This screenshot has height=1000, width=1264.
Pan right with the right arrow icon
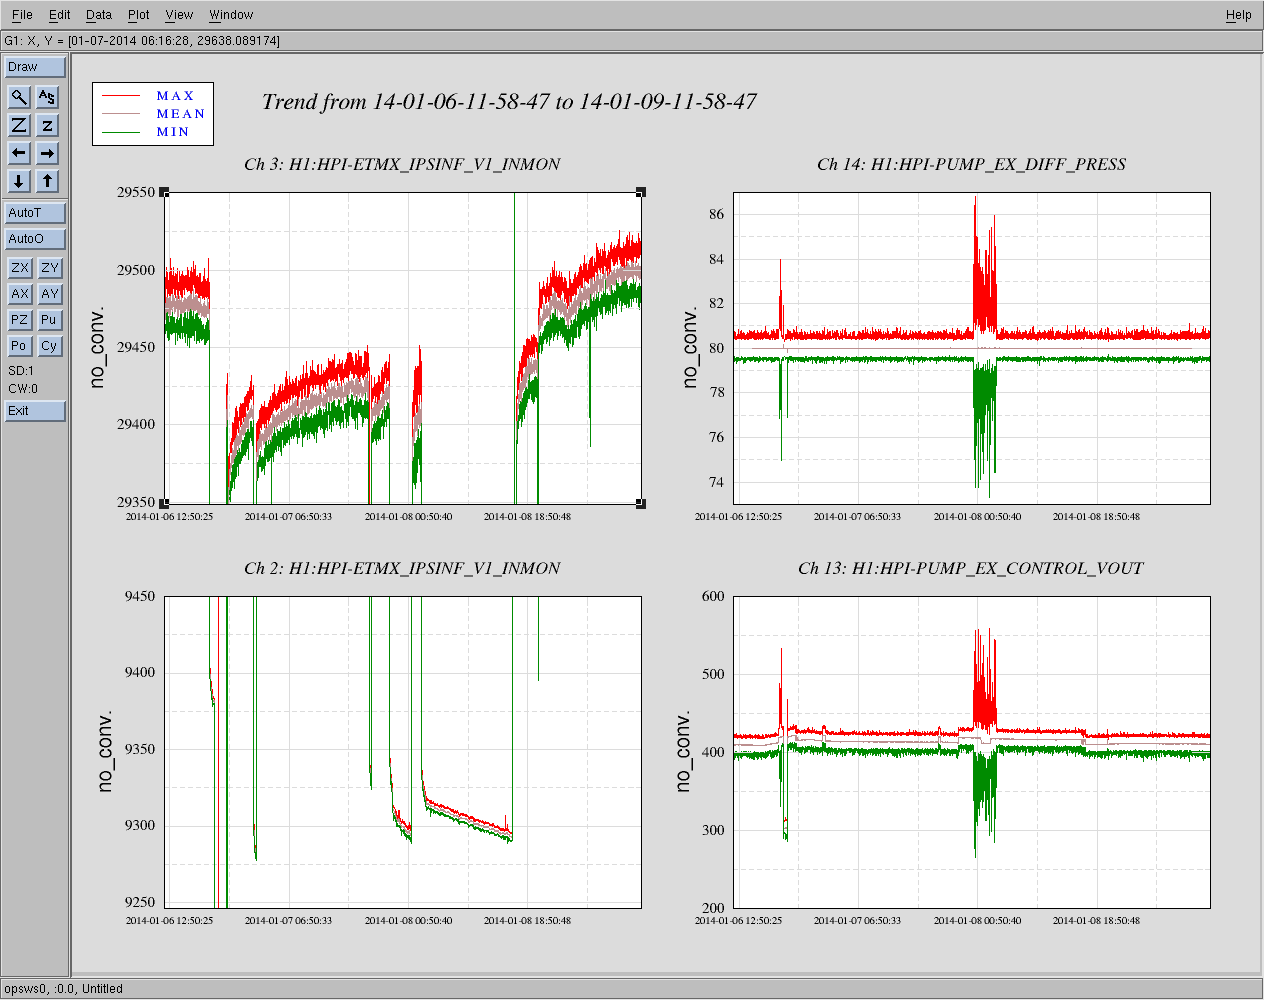47,153
